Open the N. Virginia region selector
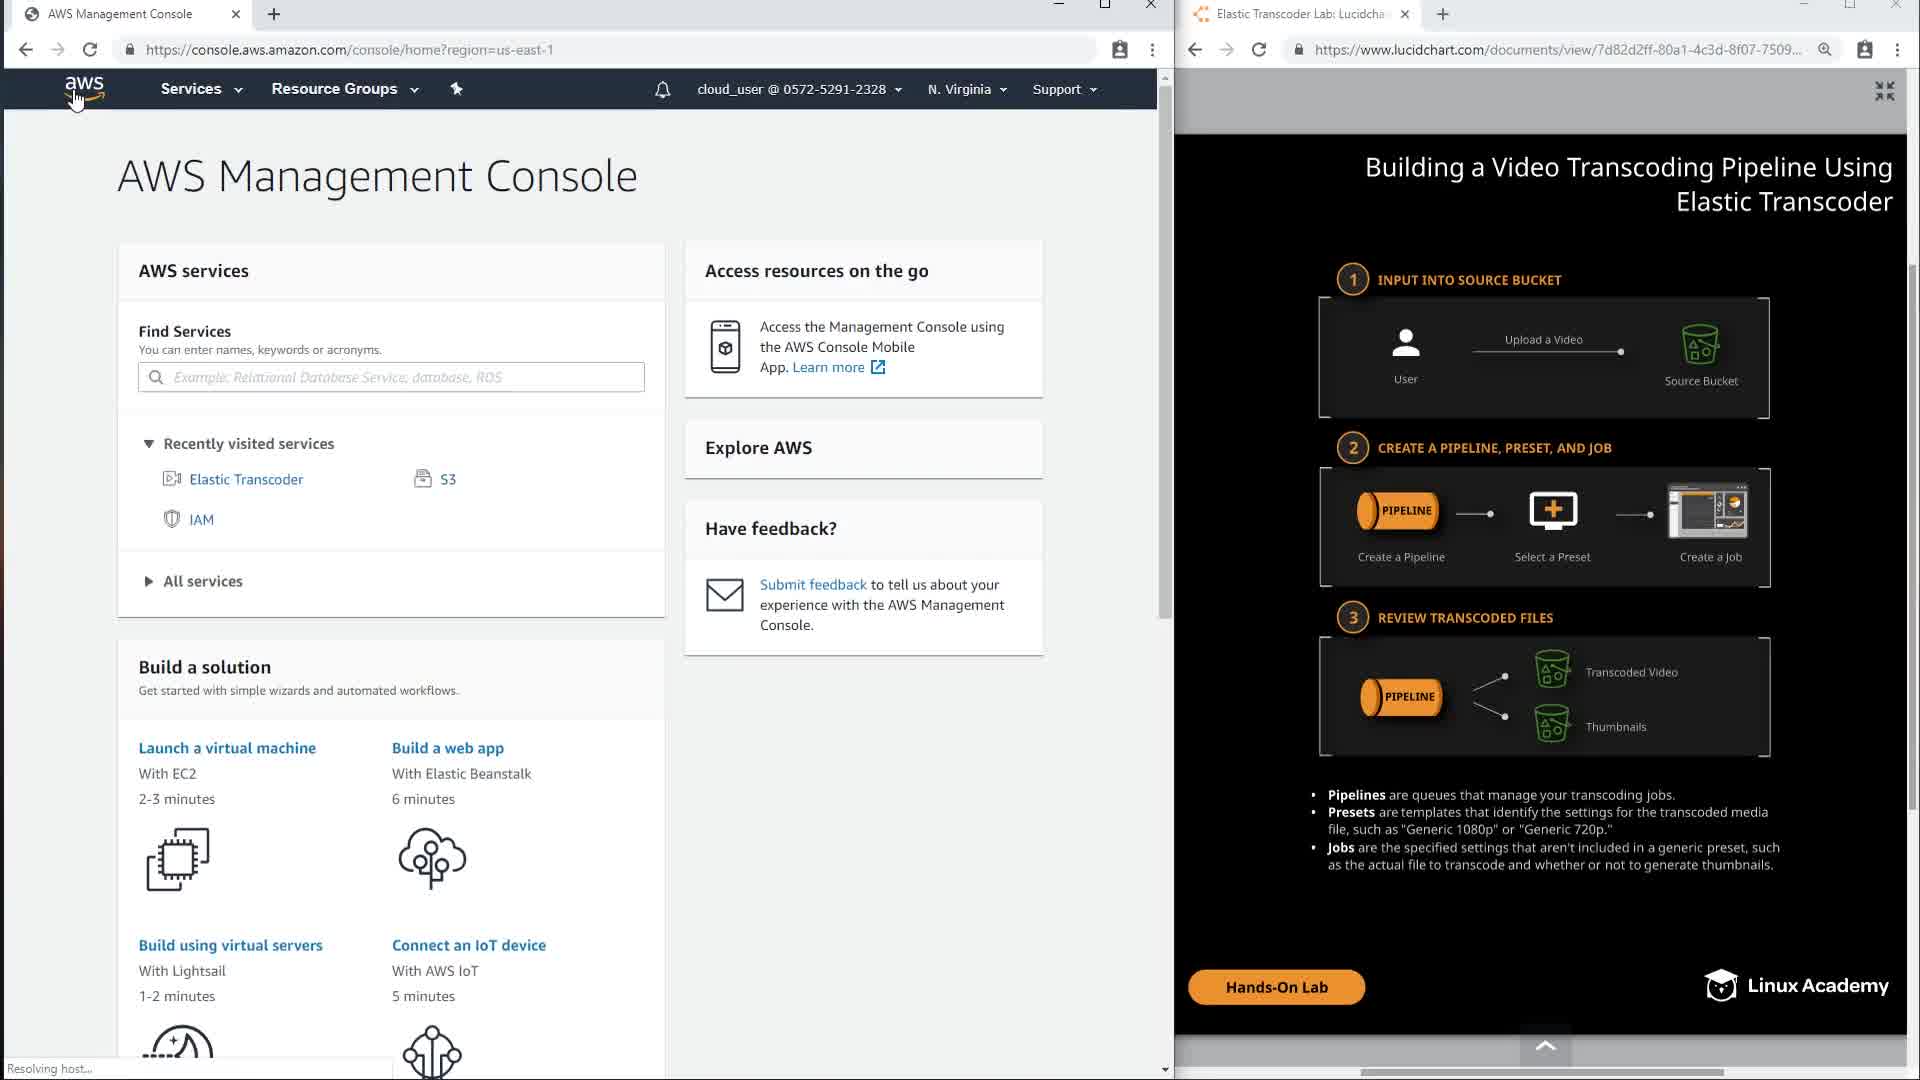1920x1080 pixels. (966, 89)
